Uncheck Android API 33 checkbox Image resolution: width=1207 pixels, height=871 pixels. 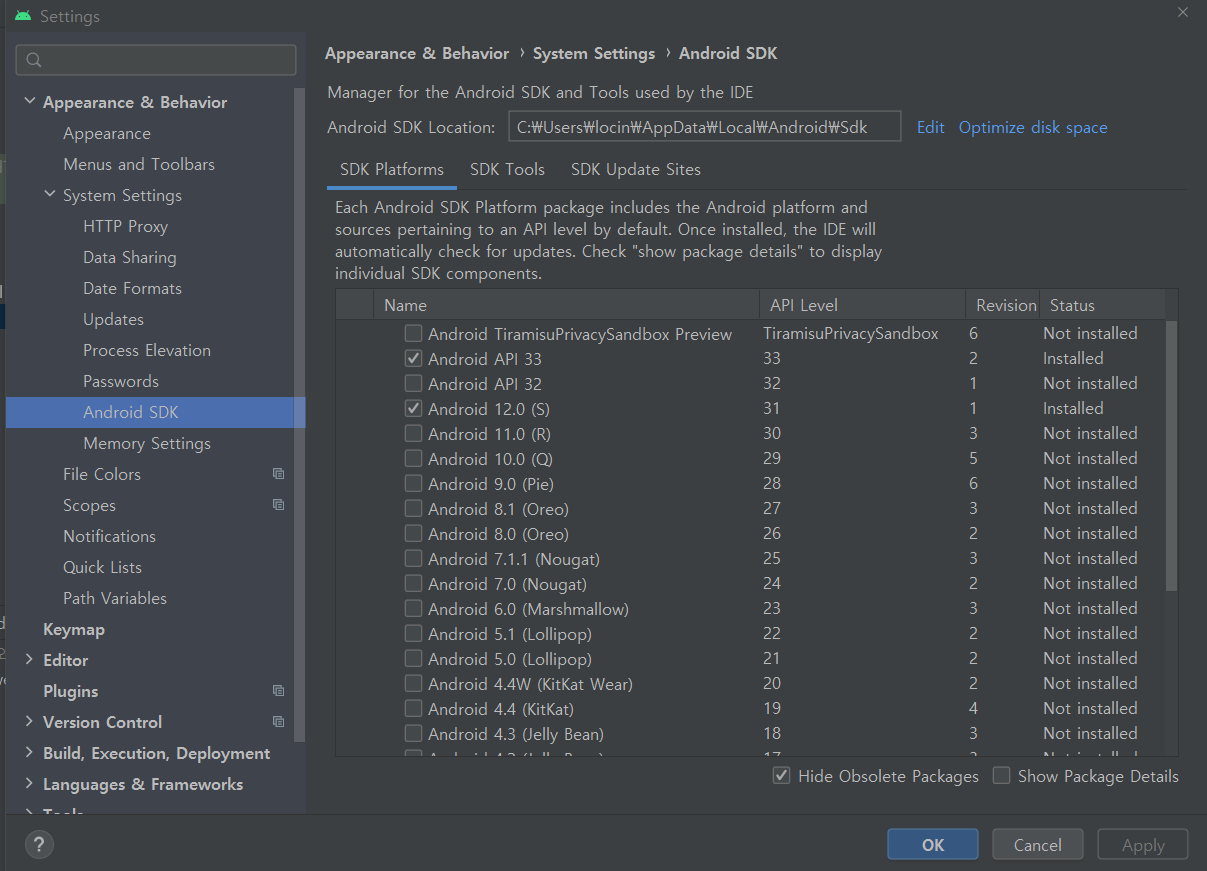click(x=413, y=359)
